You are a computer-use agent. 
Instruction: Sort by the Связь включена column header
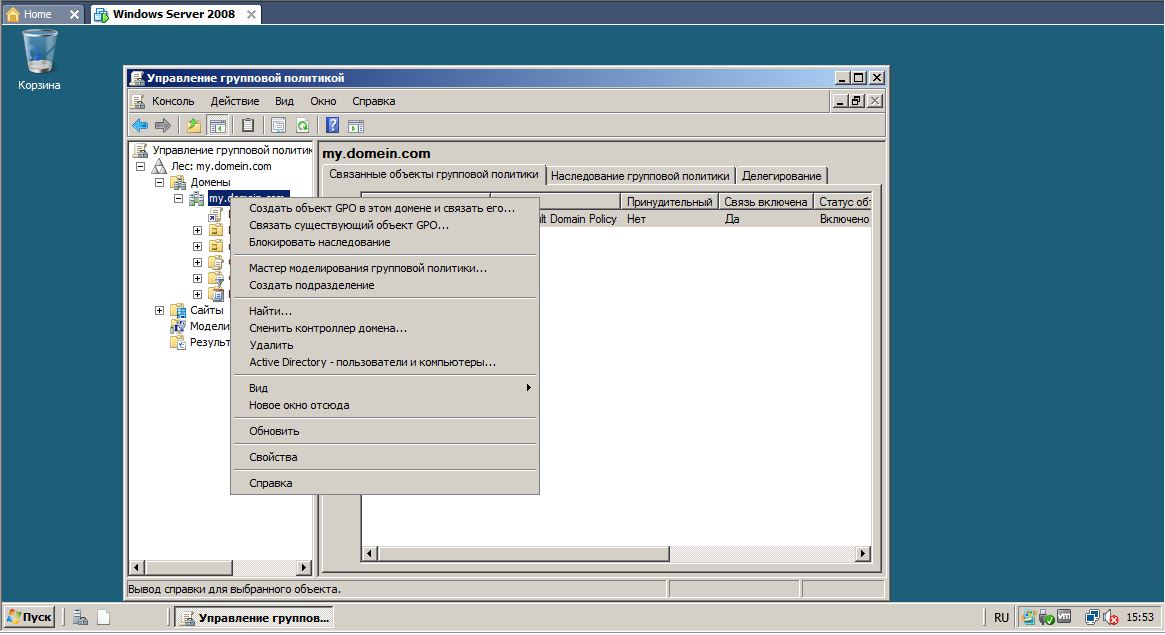pos(765,201)
